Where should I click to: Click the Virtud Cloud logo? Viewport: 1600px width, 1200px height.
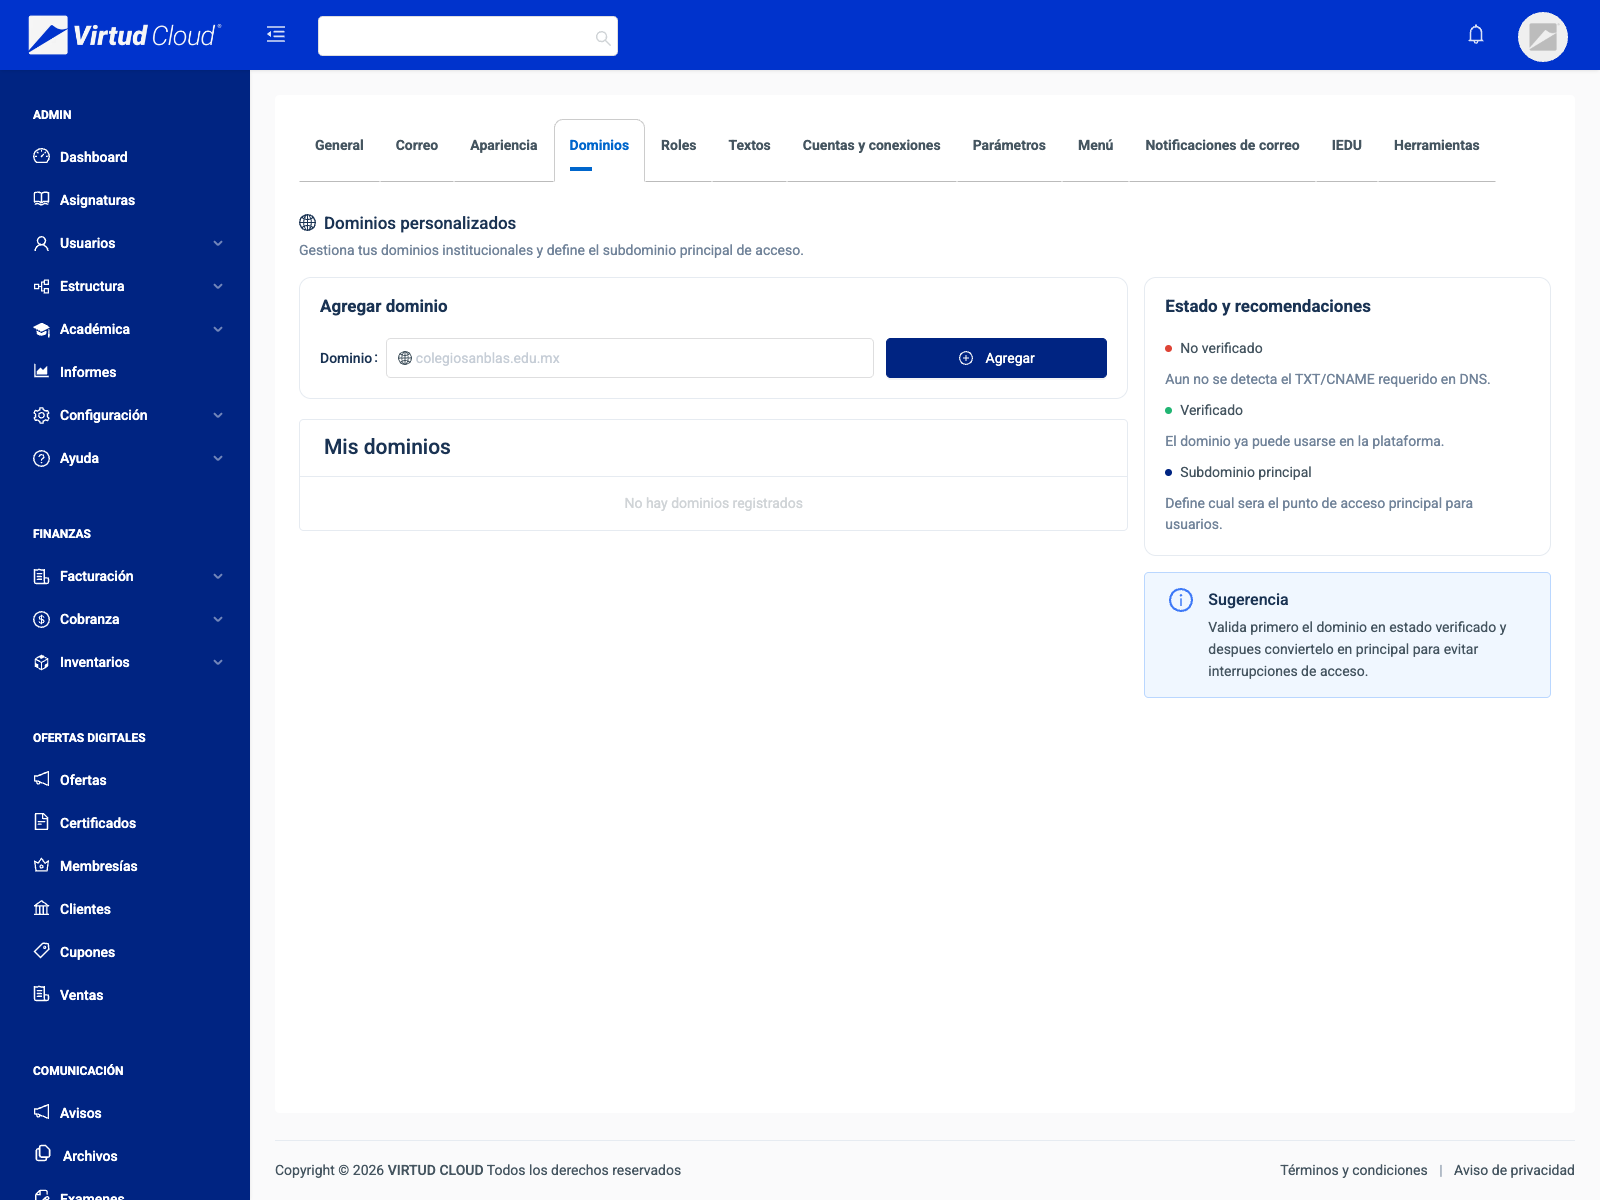125,35
